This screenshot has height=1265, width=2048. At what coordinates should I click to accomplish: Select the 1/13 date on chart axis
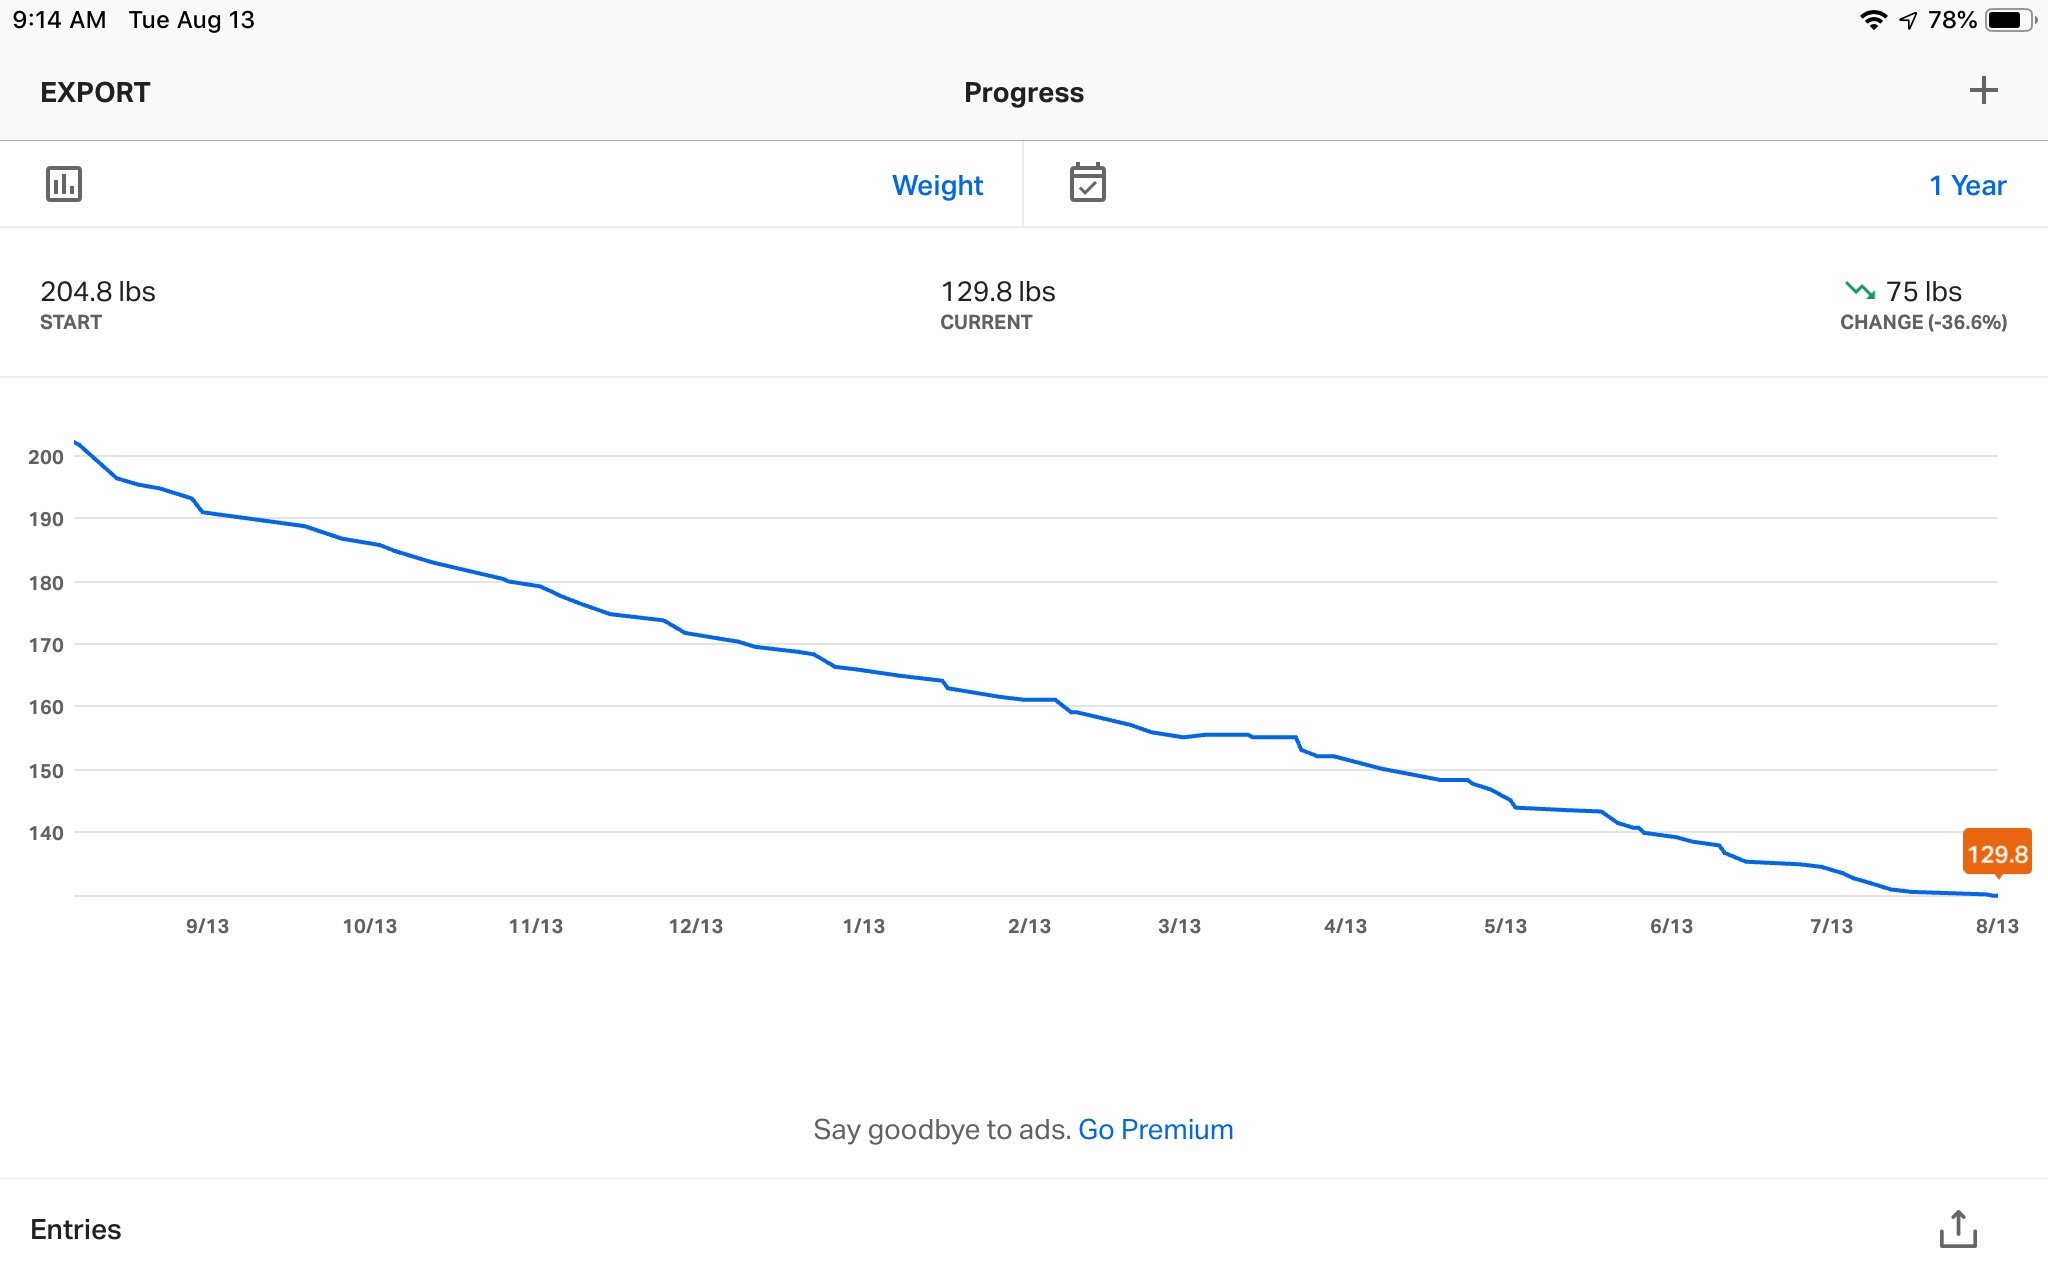(864, 926)
